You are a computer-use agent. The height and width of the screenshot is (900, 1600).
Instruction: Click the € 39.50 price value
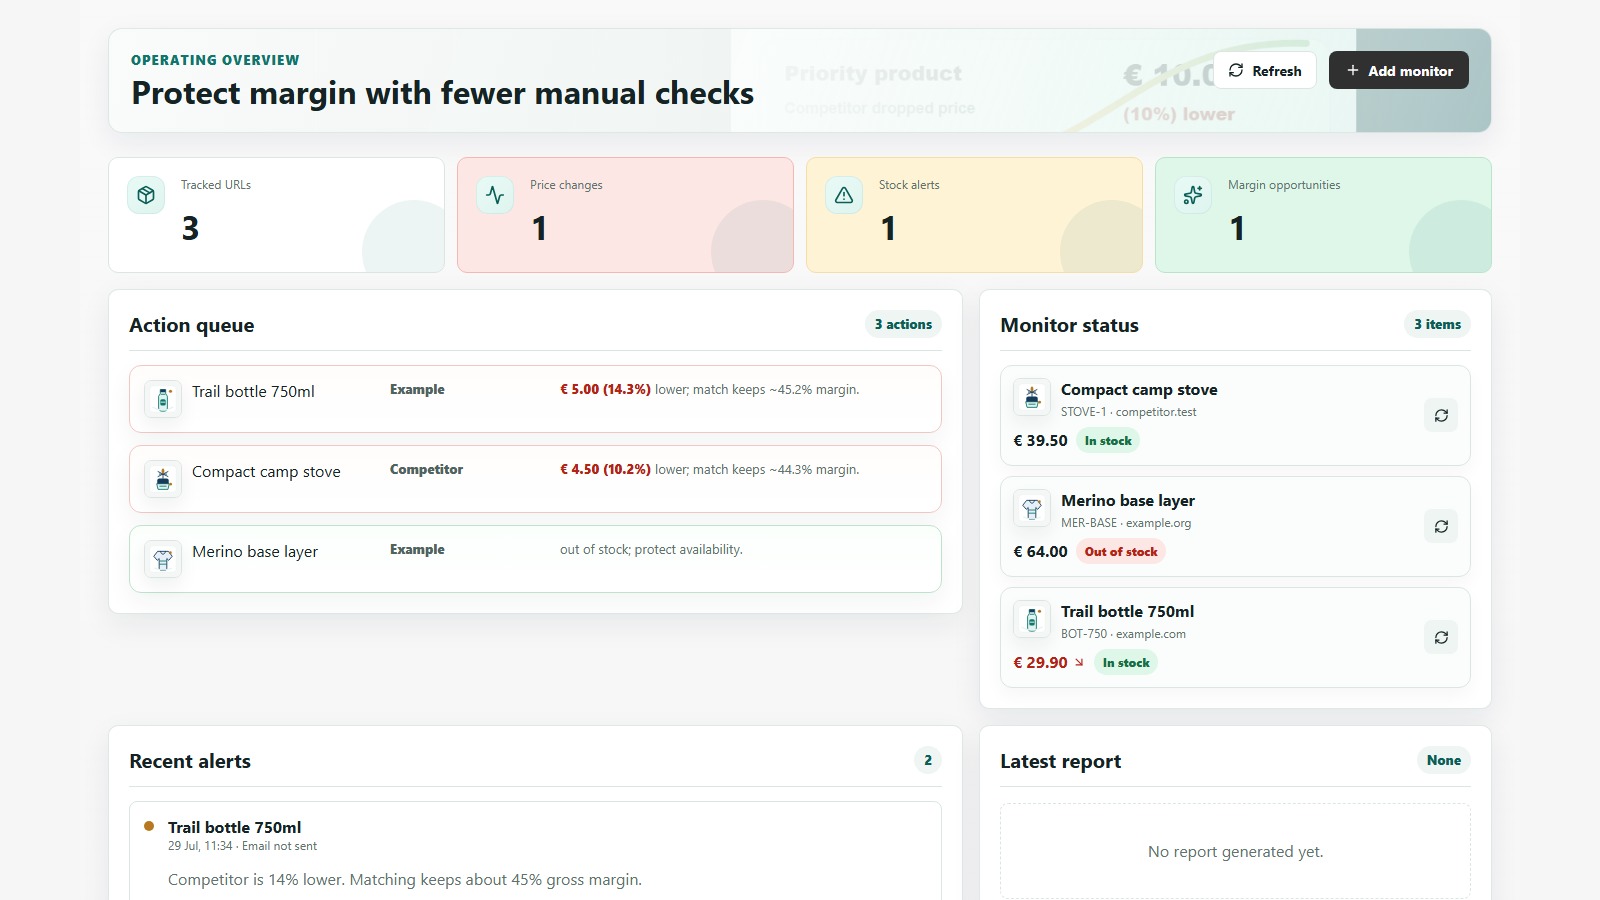[1040, 441]
